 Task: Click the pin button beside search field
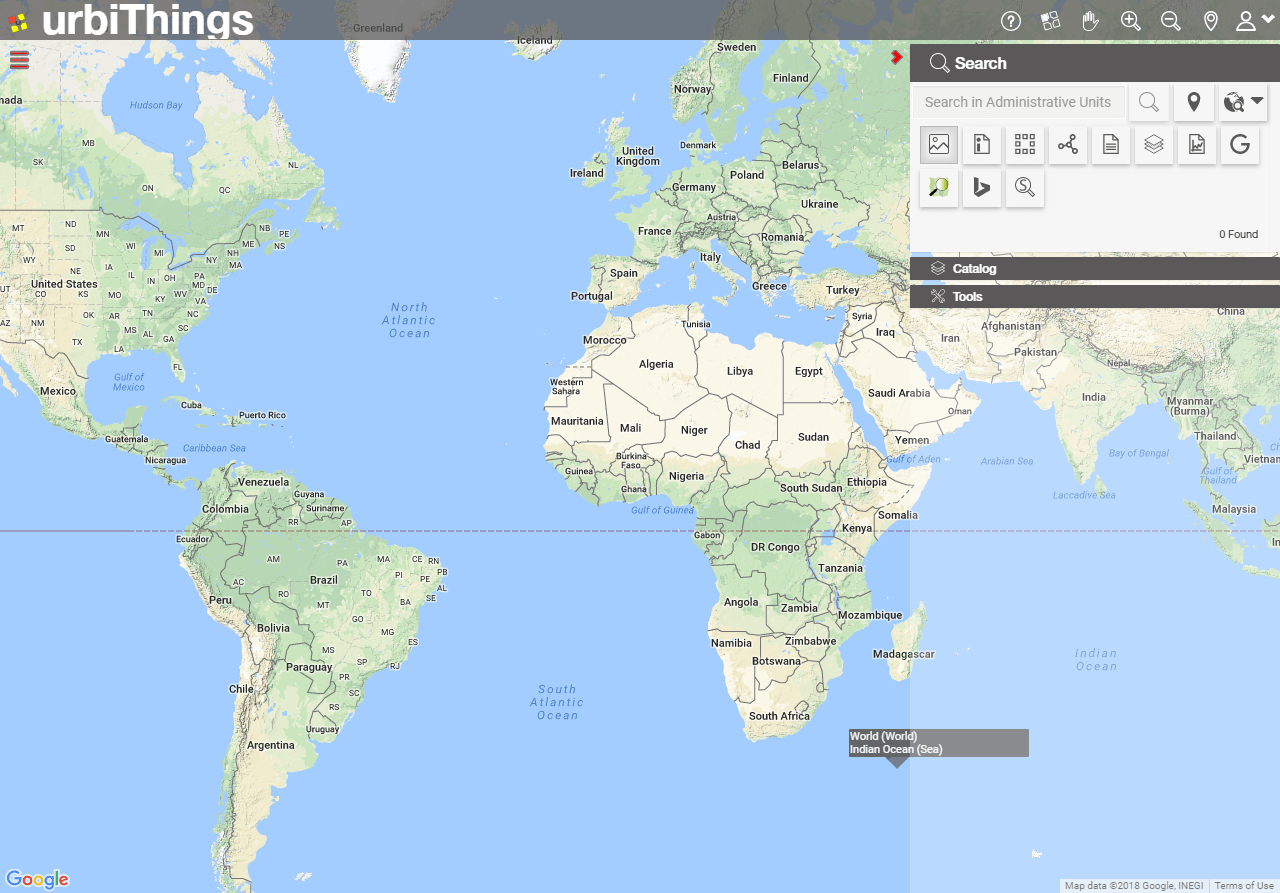(x=1193, y=102)
